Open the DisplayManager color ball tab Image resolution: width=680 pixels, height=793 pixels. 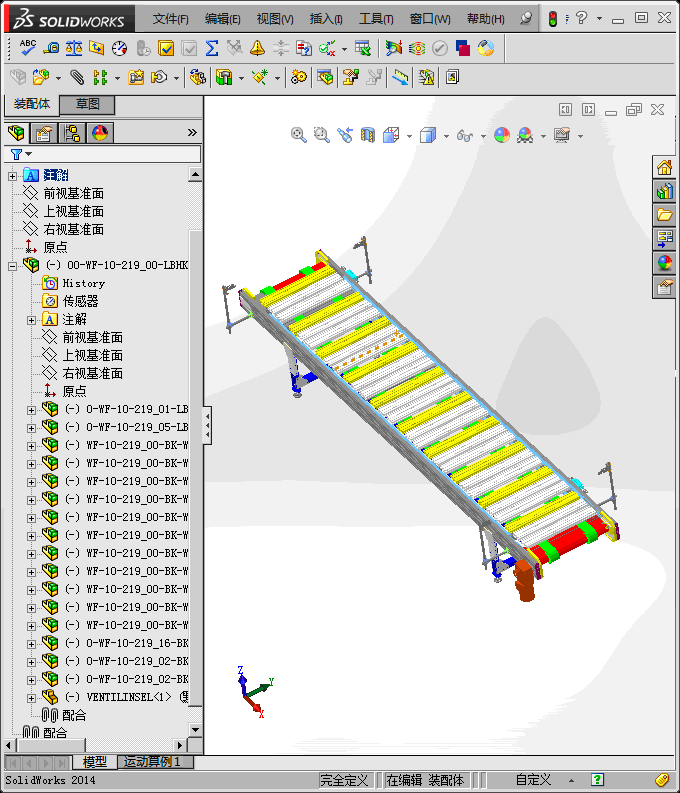pyautogui.click(x=100, y=133)
